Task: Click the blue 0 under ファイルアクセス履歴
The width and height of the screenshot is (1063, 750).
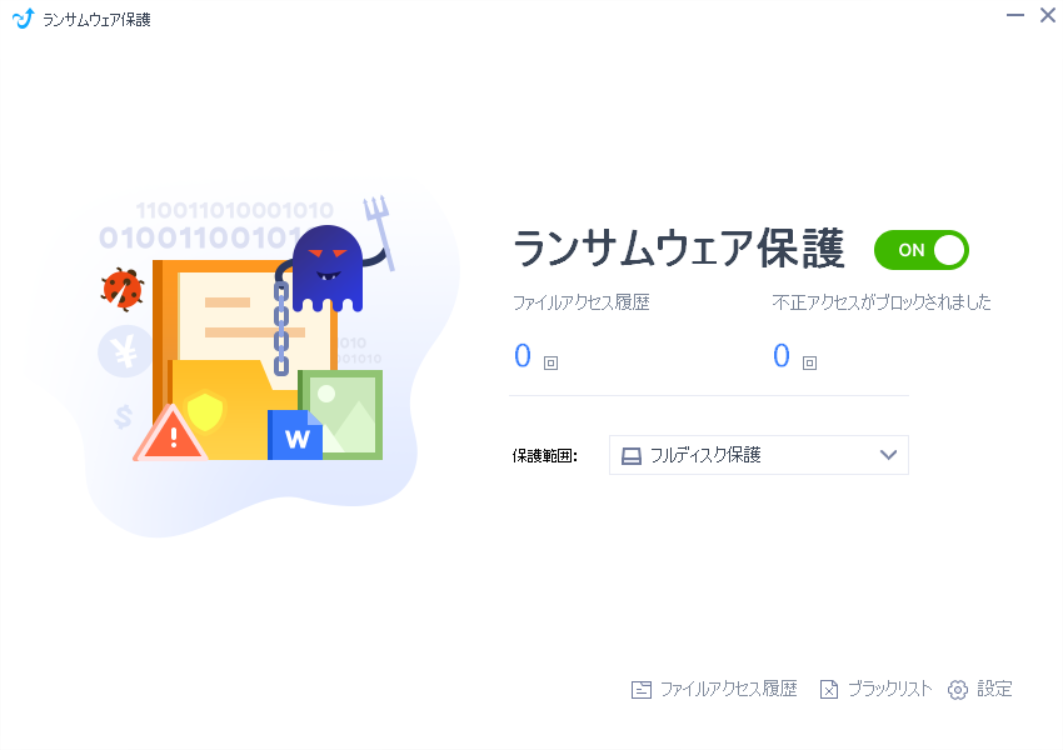Action: tap(522, 356)
